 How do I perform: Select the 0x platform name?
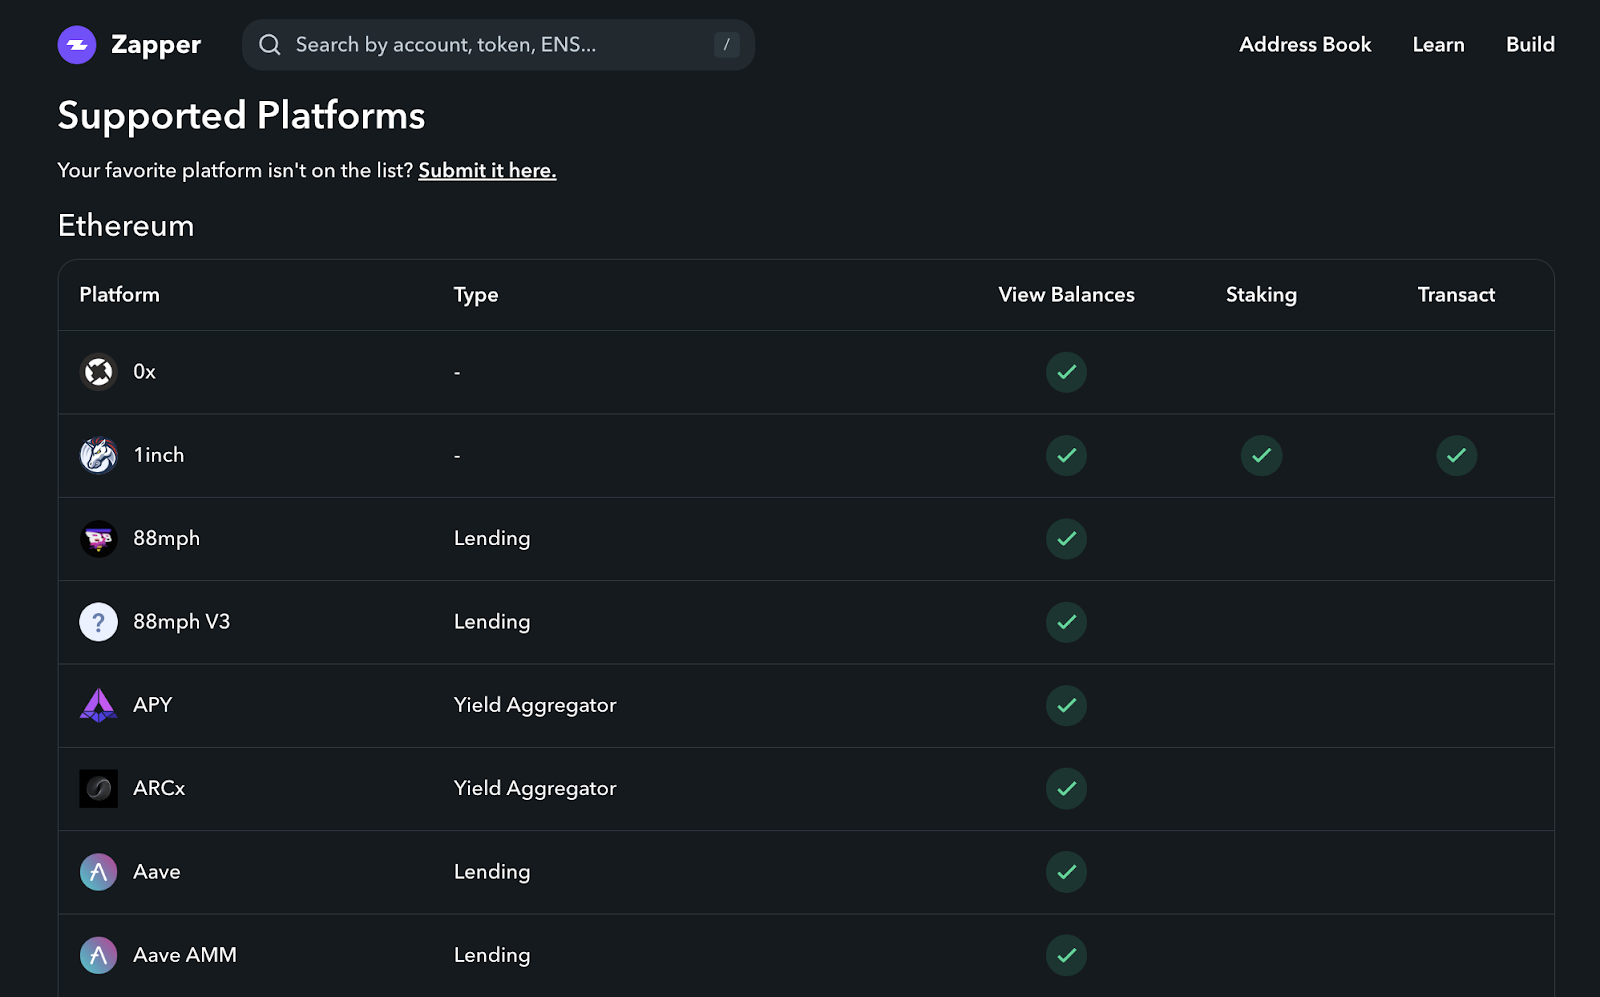click(x=144, y=372)
